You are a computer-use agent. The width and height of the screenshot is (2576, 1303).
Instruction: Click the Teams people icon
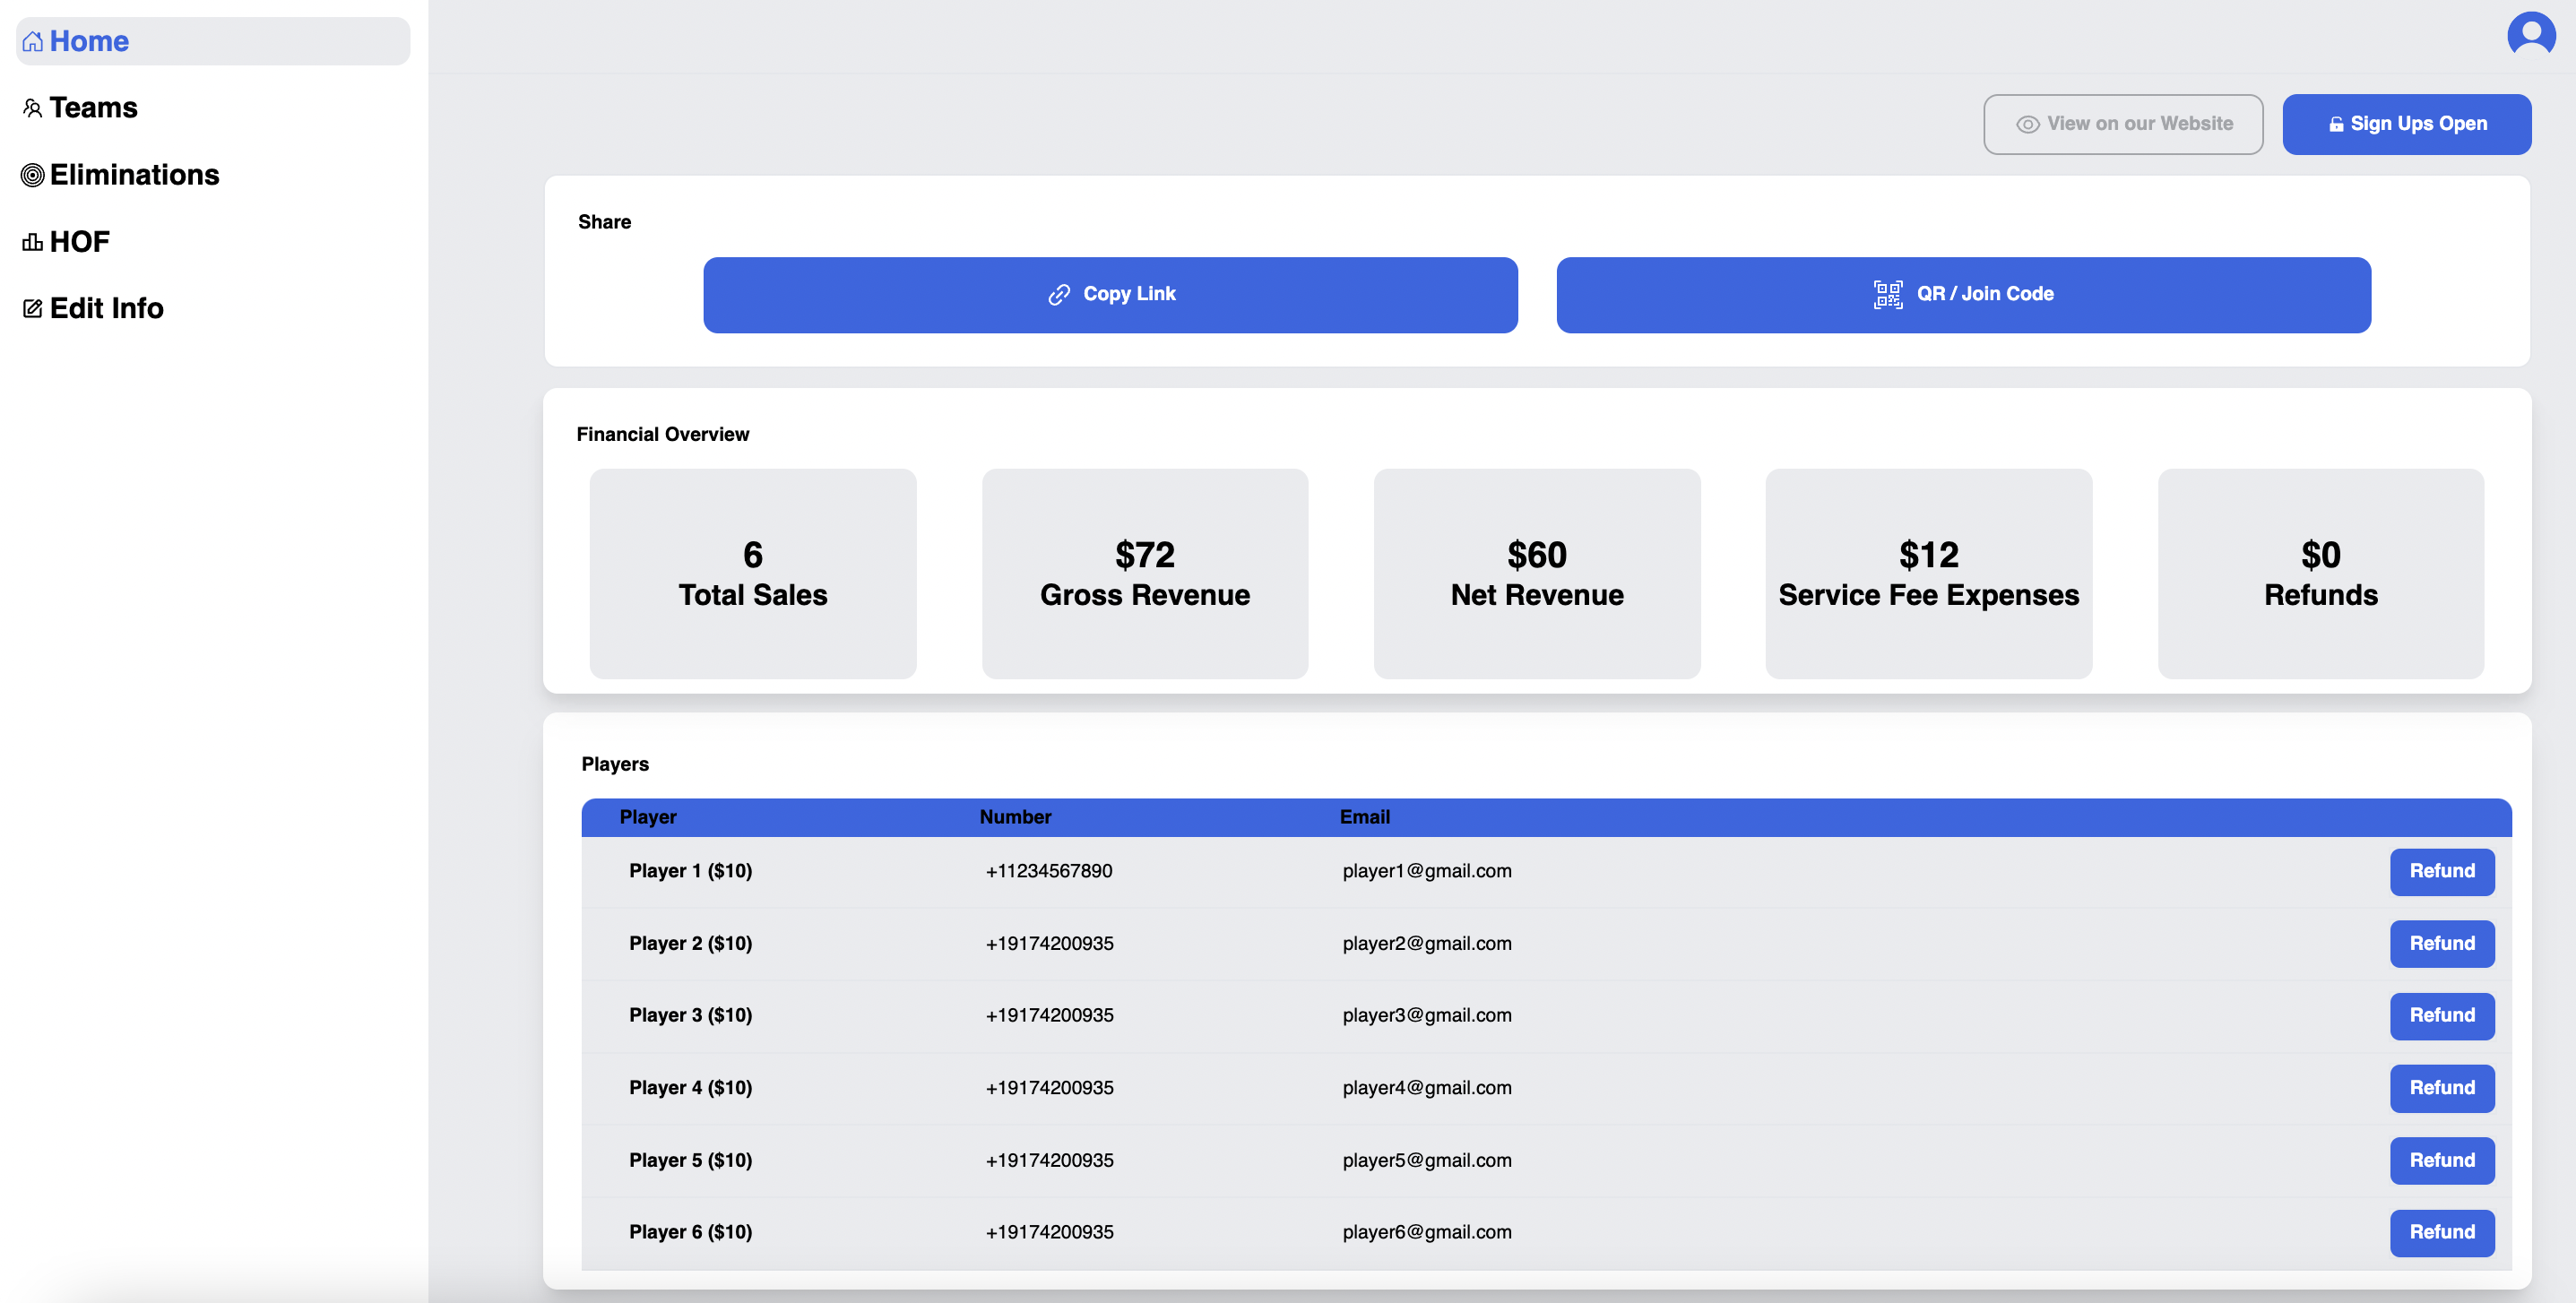click(33, 108)
